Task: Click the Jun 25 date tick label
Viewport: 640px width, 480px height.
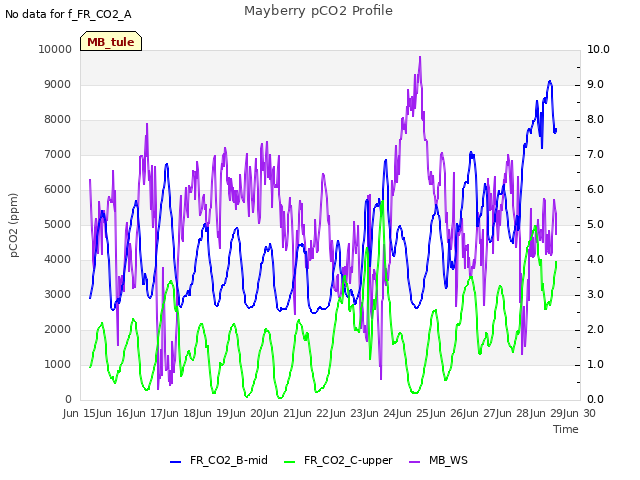Action: pos(414,413)
